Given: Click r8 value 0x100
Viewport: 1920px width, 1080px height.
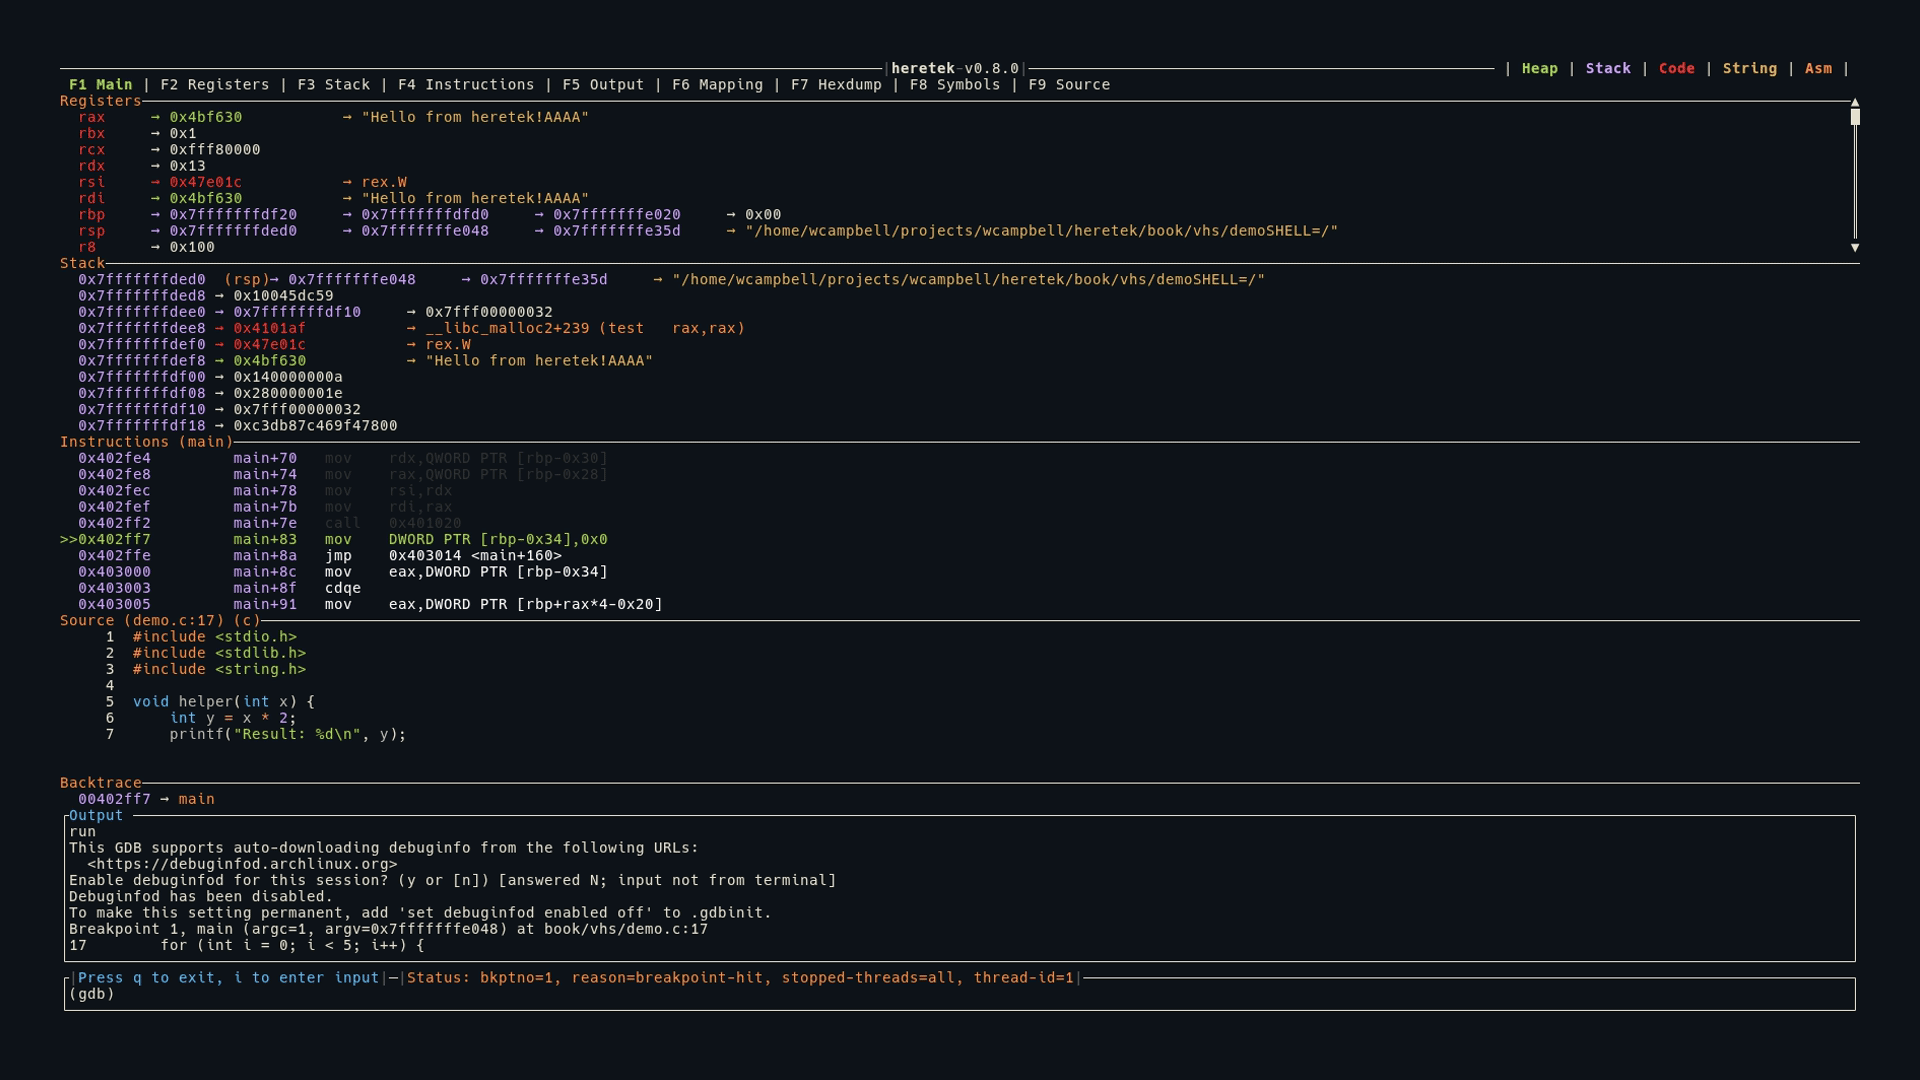Looking at the screenshot, I should pyautogui.click(x=192, y=247).
